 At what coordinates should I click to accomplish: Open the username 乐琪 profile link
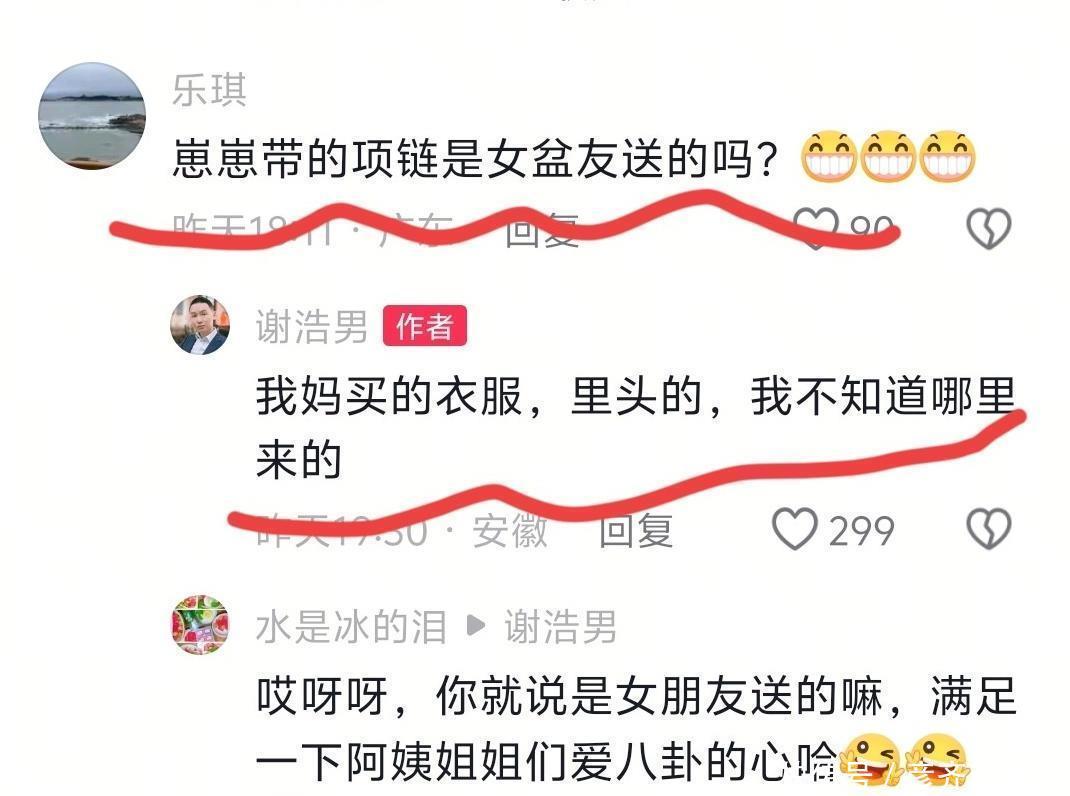point(209,89)
